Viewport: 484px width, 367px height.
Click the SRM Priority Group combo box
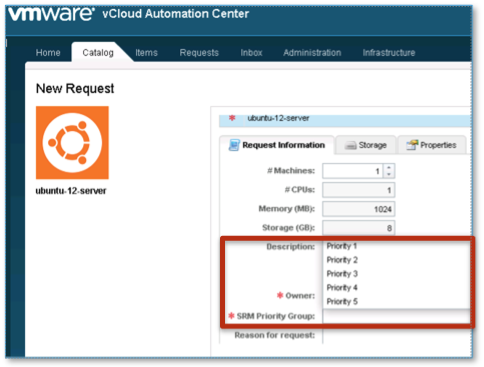click(396, 316)
